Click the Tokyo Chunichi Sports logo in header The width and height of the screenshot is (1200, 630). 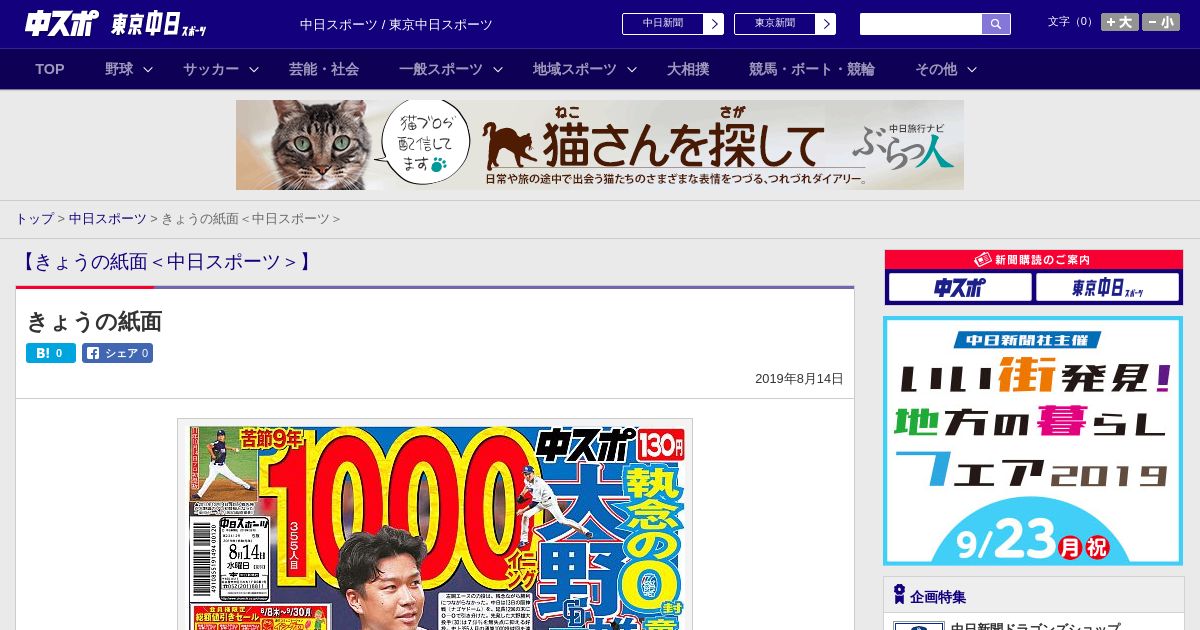pos(159,24)
